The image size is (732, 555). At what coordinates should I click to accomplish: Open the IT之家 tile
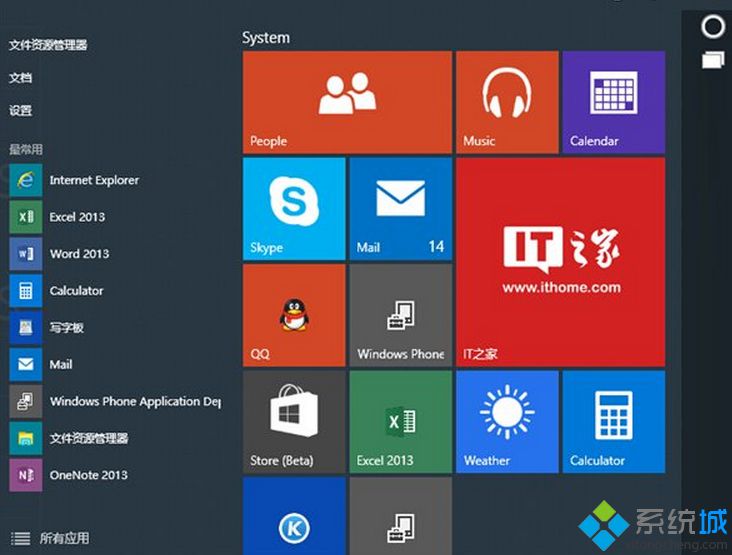coord(560,262)
